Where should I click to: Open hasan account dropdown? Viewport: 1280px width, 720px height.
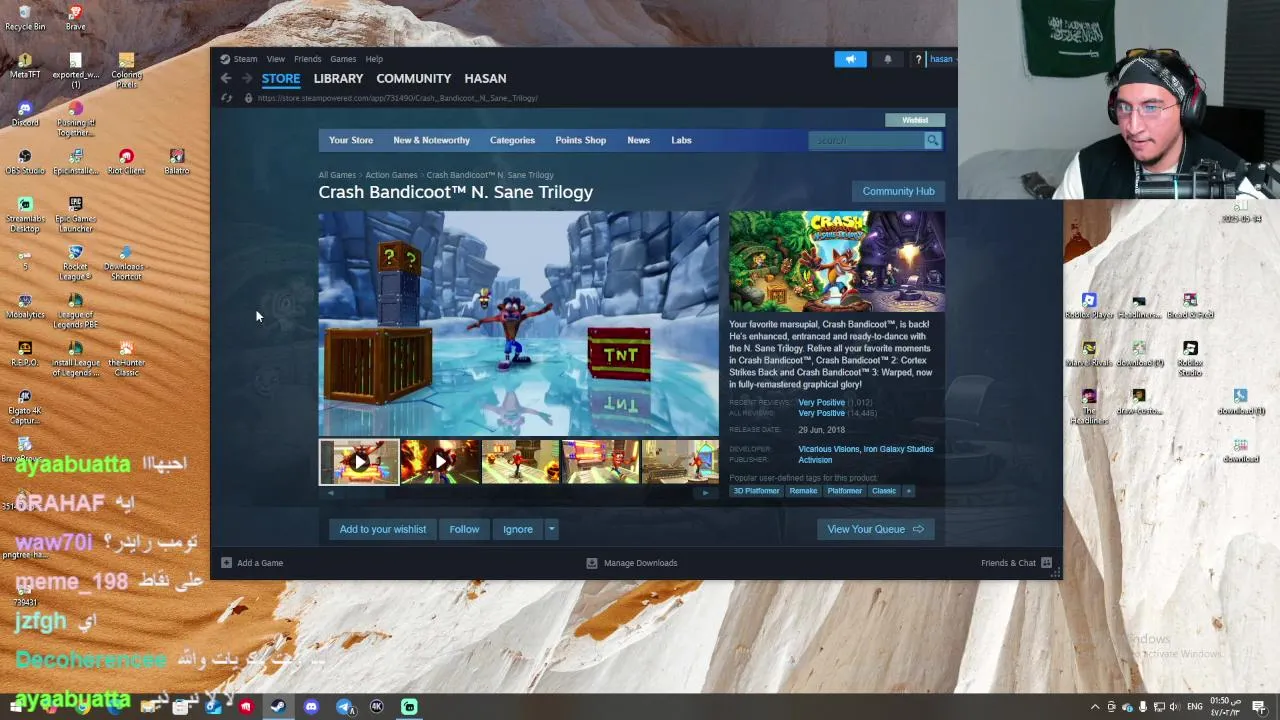943,59
